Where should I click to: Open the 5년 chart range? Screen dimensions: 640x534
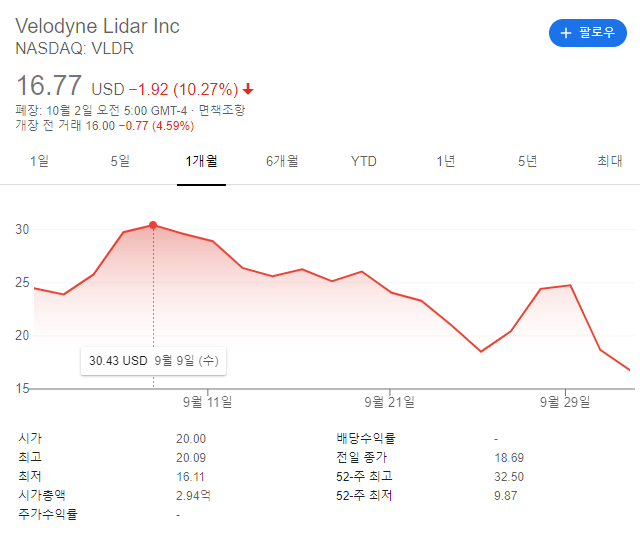(527, 161)
